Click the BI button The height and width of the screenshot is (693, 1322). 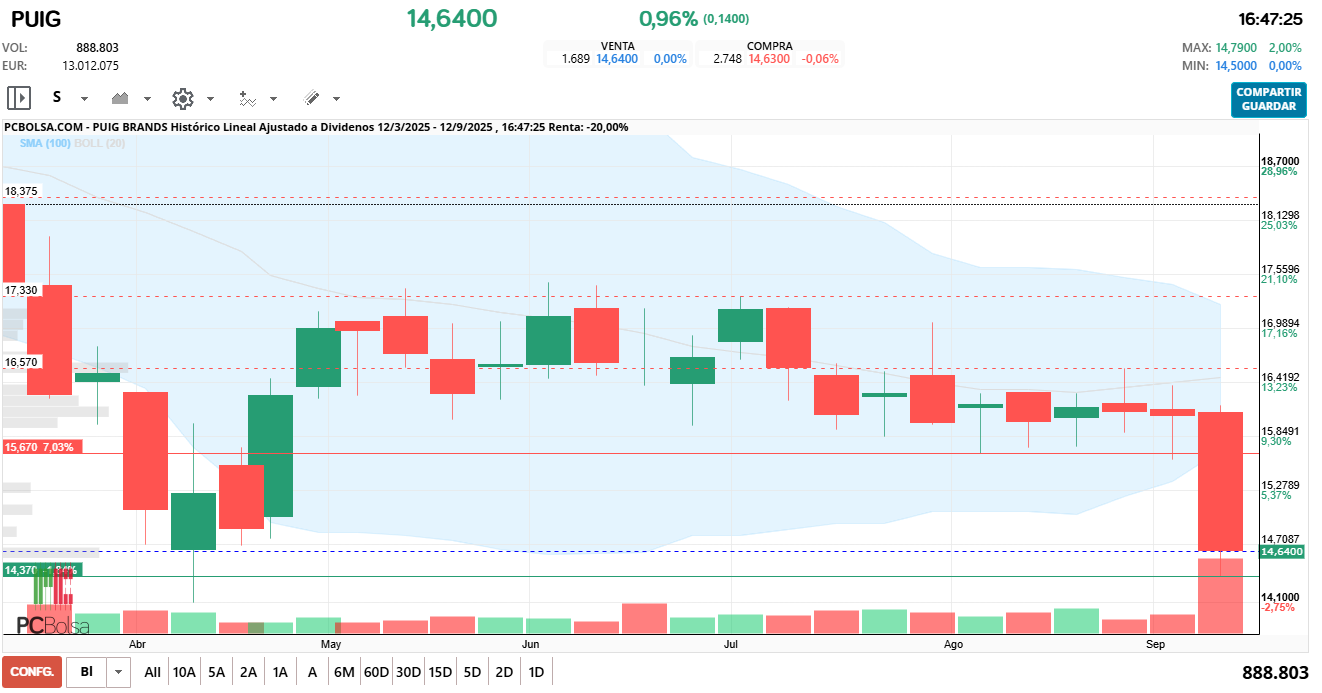[x=87, y=672]
